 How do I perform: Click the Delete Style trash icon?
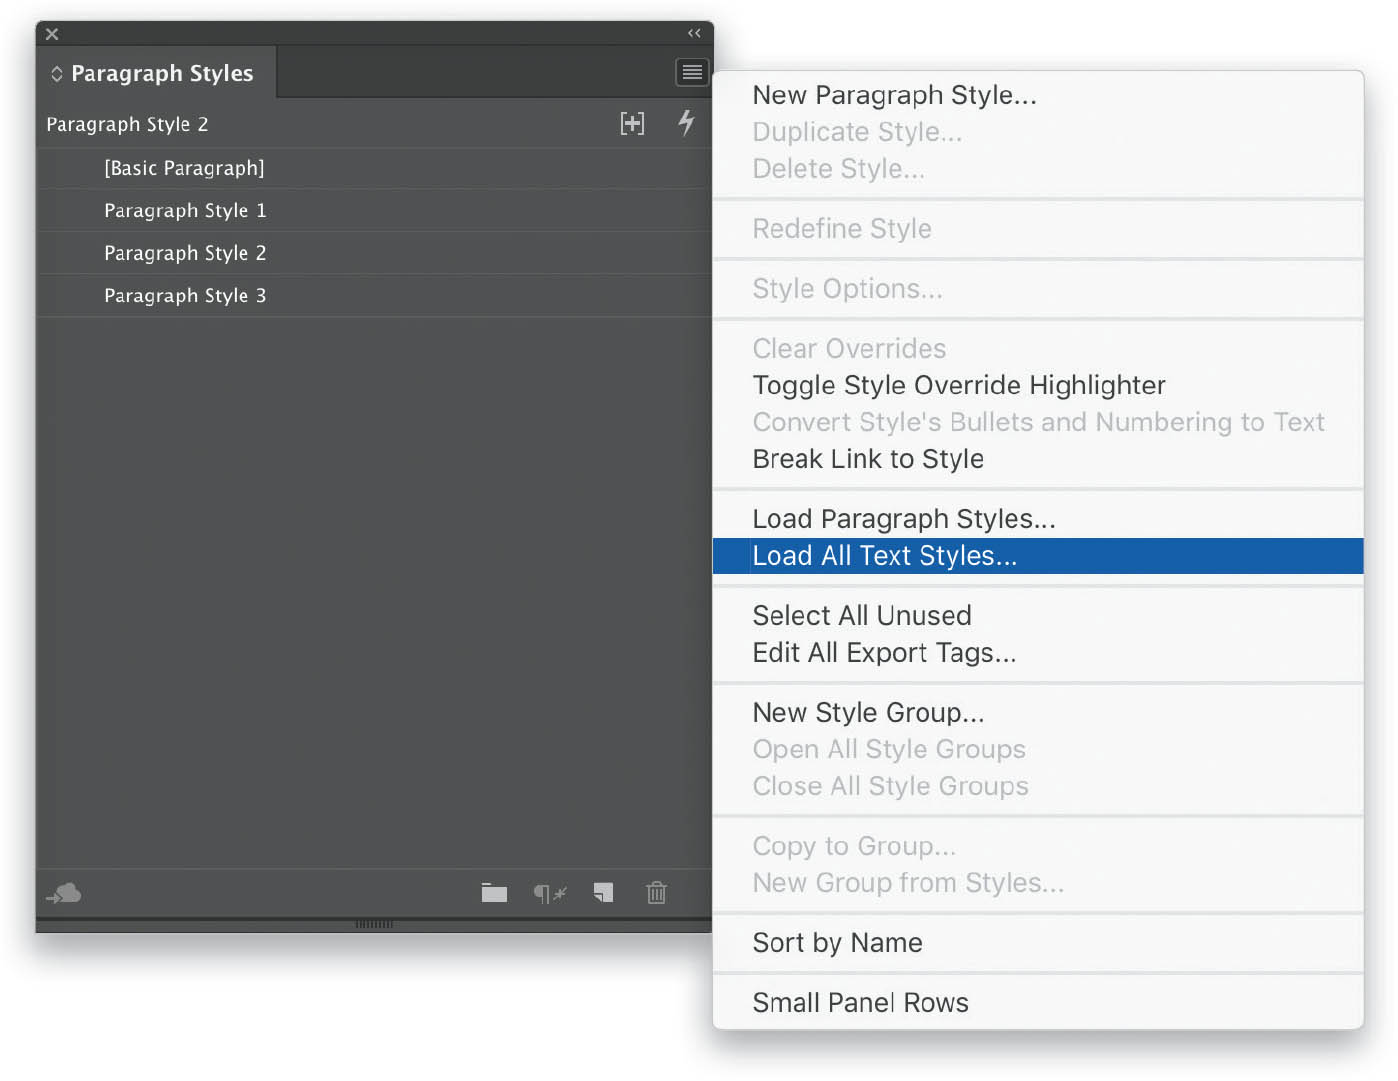[x=656, y=893]
